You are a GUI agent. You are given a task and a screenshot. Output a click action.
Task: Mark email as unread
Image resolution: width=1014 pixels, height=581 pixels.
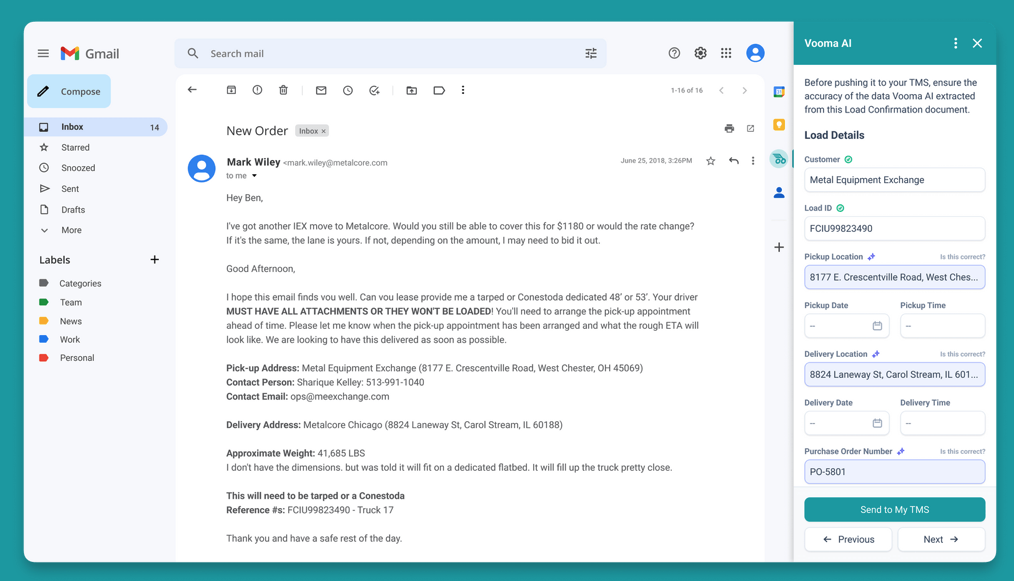[x=321, y=91]
